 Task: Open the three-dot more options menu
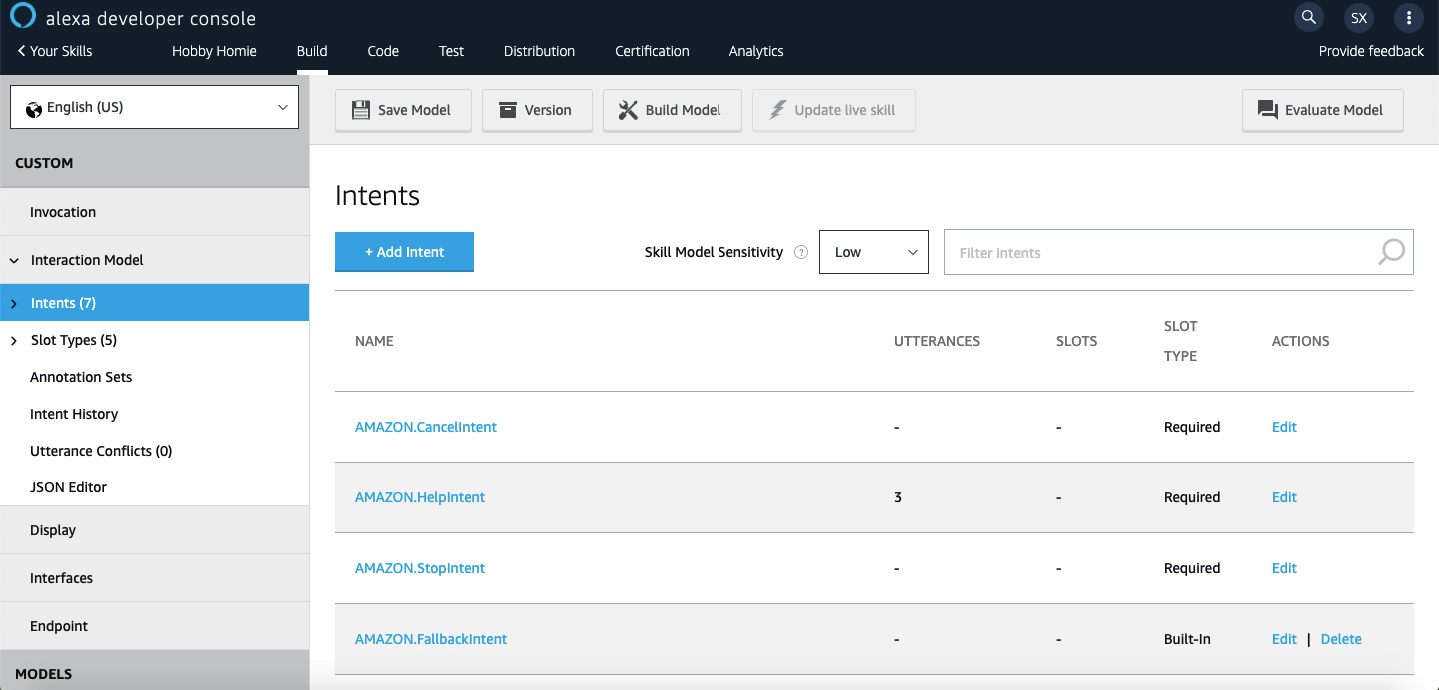click(1409, 17)
